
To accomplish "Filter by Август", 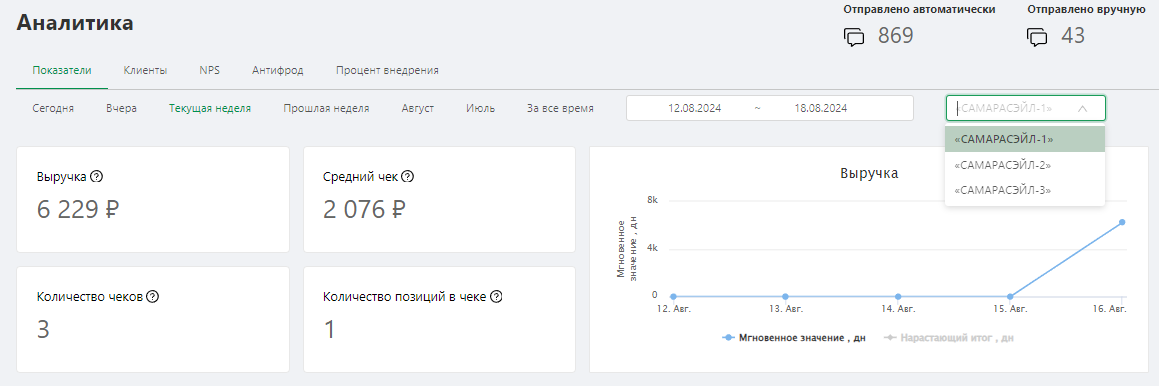I will coord(418,108).
